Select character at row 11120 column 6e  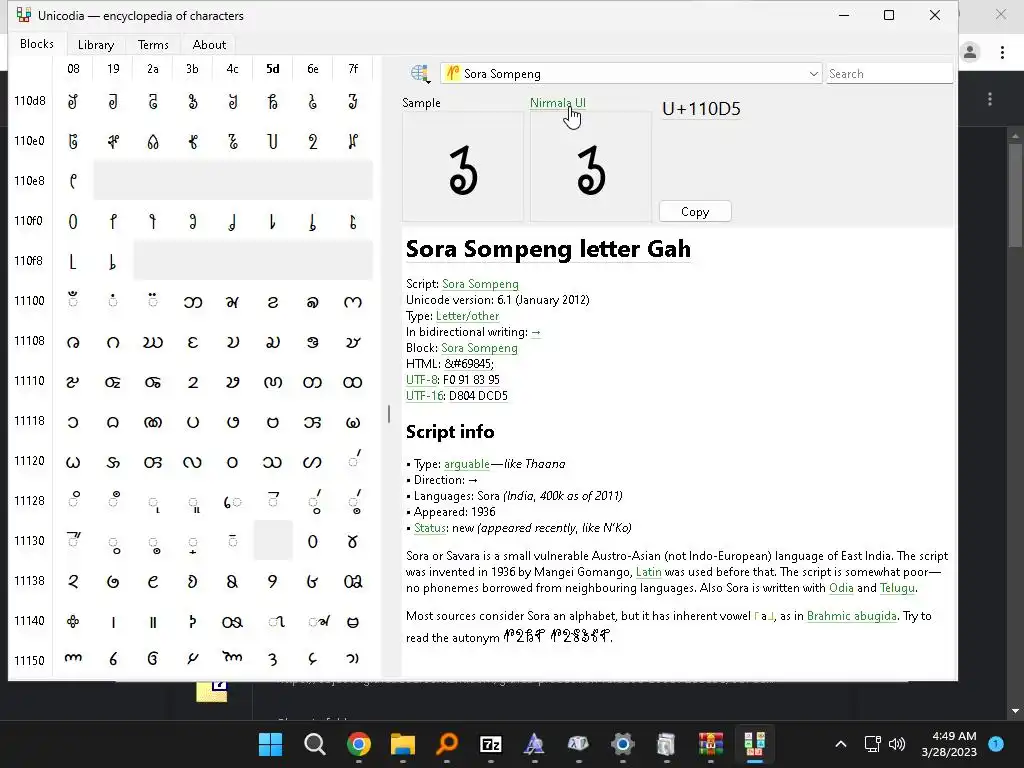(x=312, y=461)
